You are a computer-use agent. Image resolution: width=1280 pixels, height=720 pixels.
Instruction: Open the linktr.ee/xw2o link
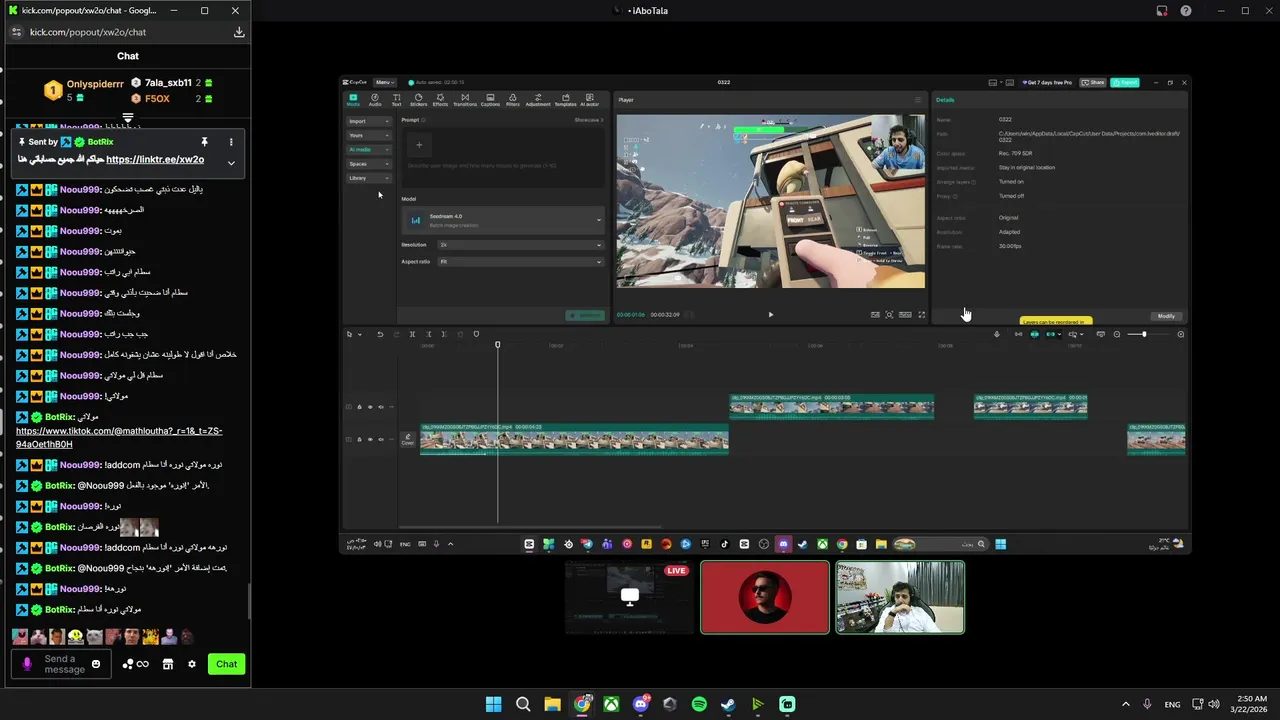[x=155, y=160]
